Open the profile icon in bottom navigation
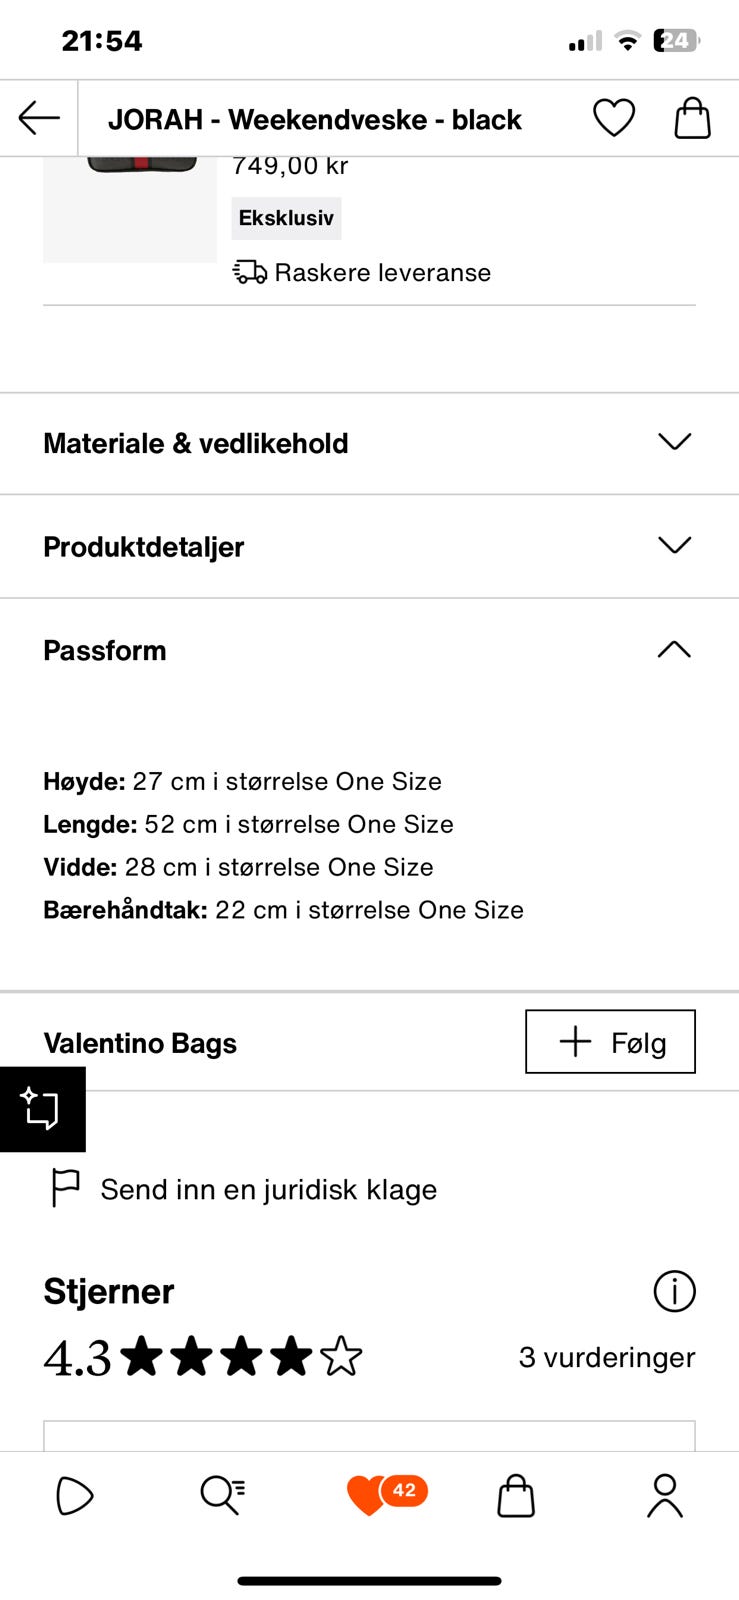Screen dimensions: 739x1600 [663, 1495]
